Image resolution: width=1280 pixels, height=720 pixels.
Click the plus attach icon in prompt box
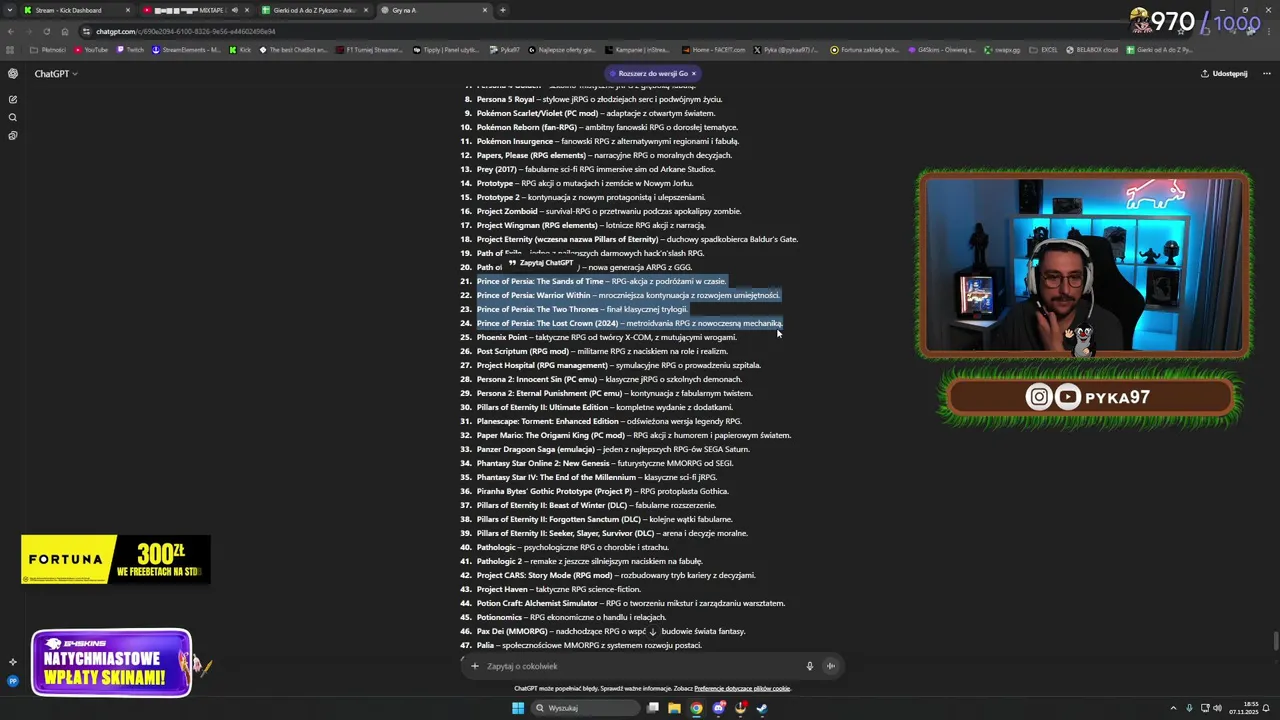click(x=475, y=666)
